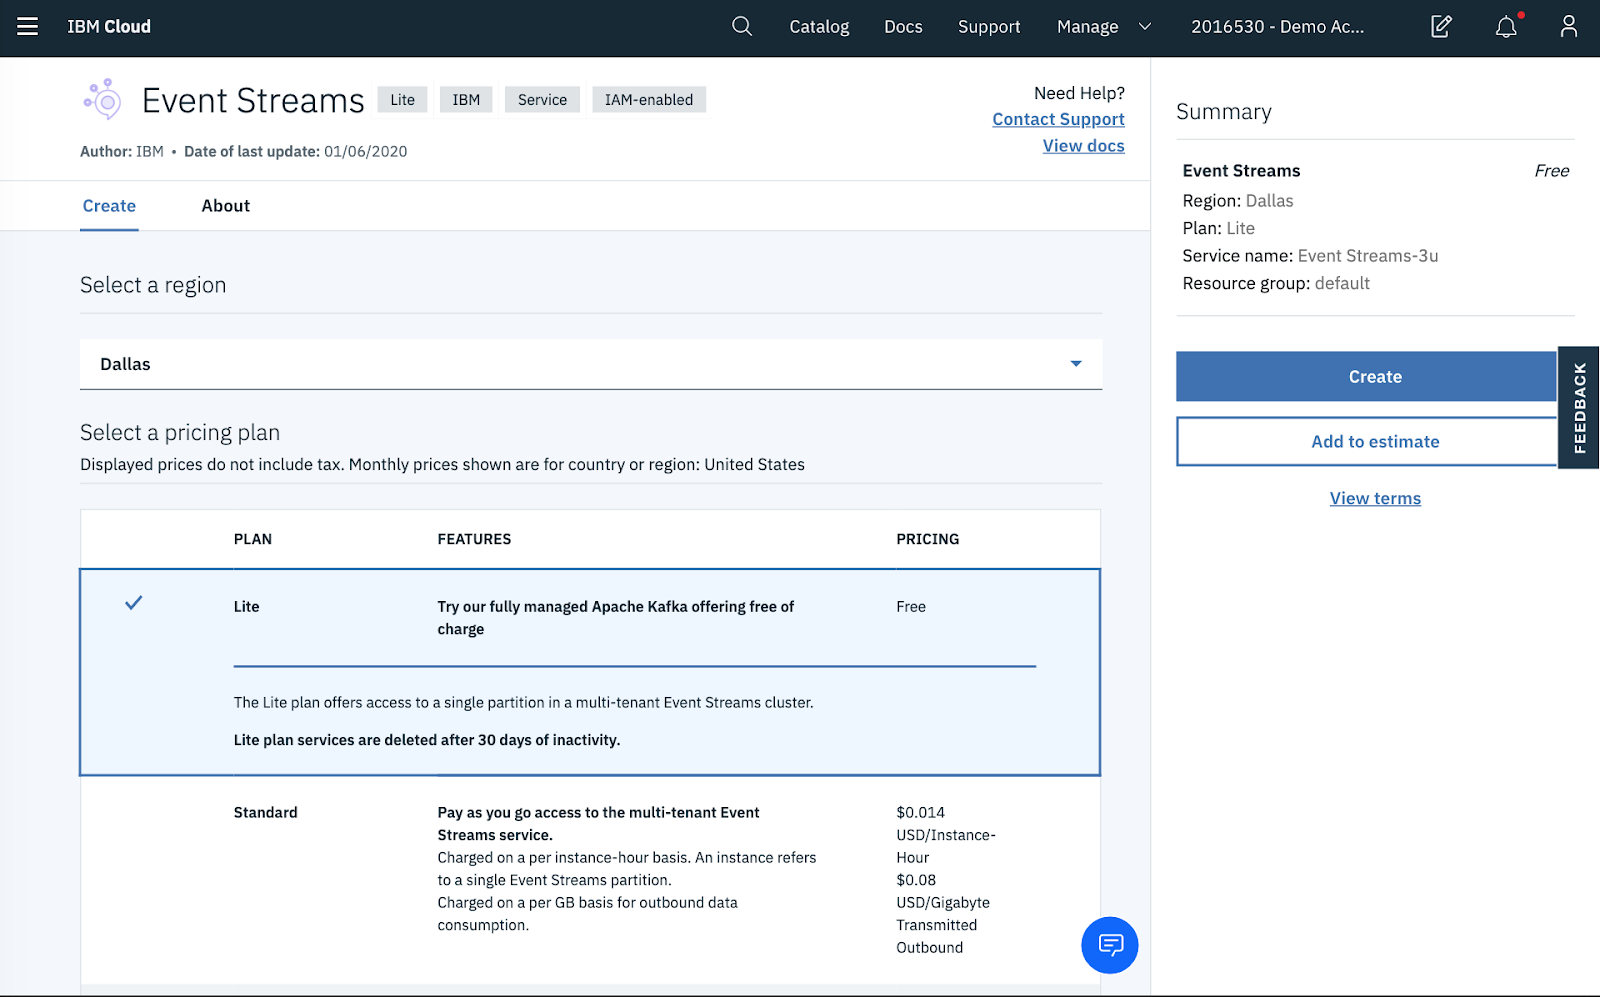Select the Standard pricing plan row
Image resolution: width=1600 pixels, height=997 pixels.
(x=590, y=880)
